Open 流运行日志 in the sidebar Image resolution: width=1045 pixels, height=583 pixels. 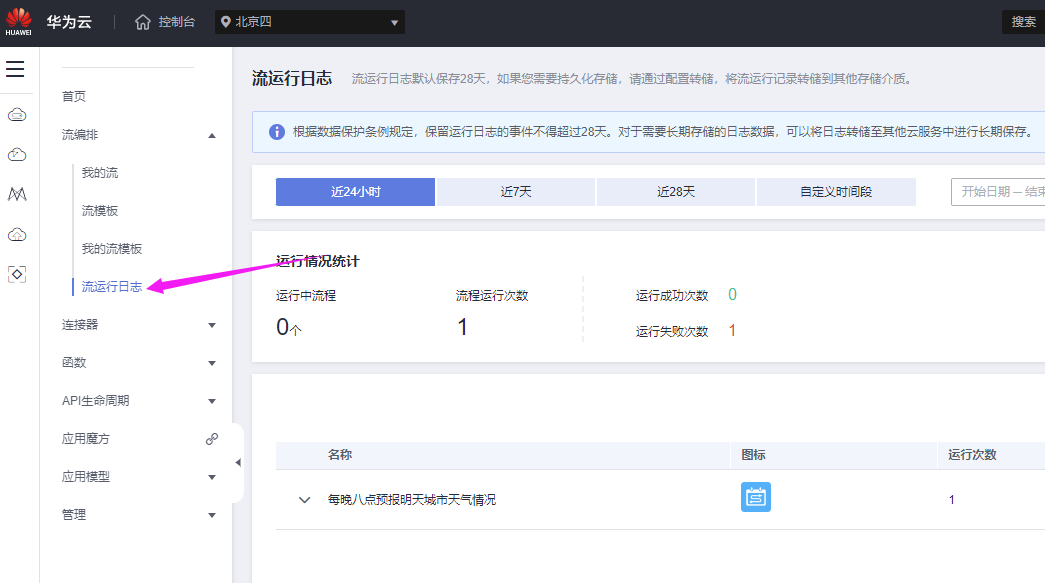[x=112, y=287]
